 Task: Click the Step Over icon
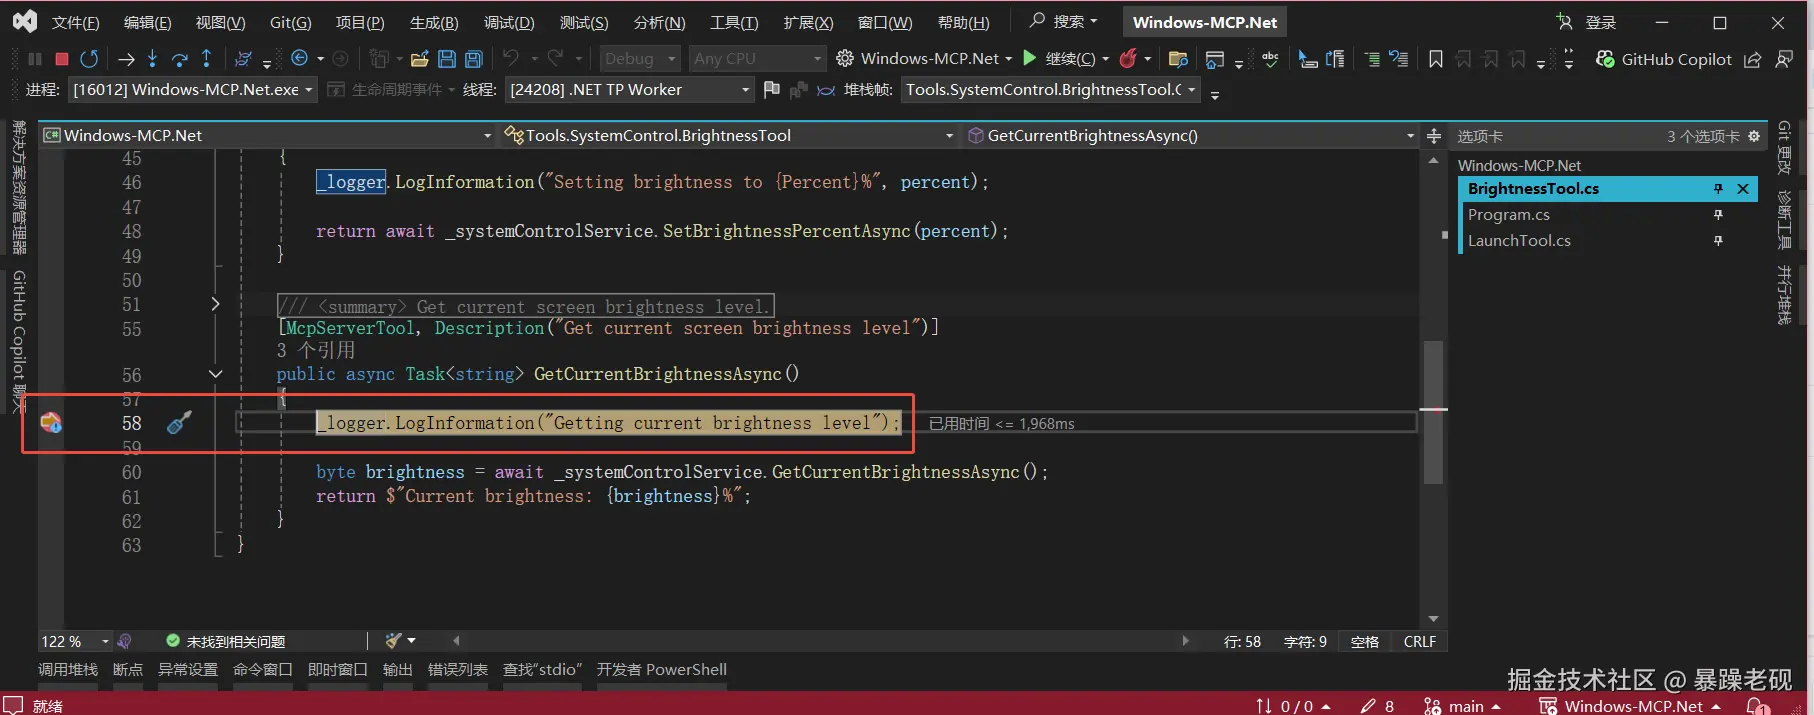(179, 59)
